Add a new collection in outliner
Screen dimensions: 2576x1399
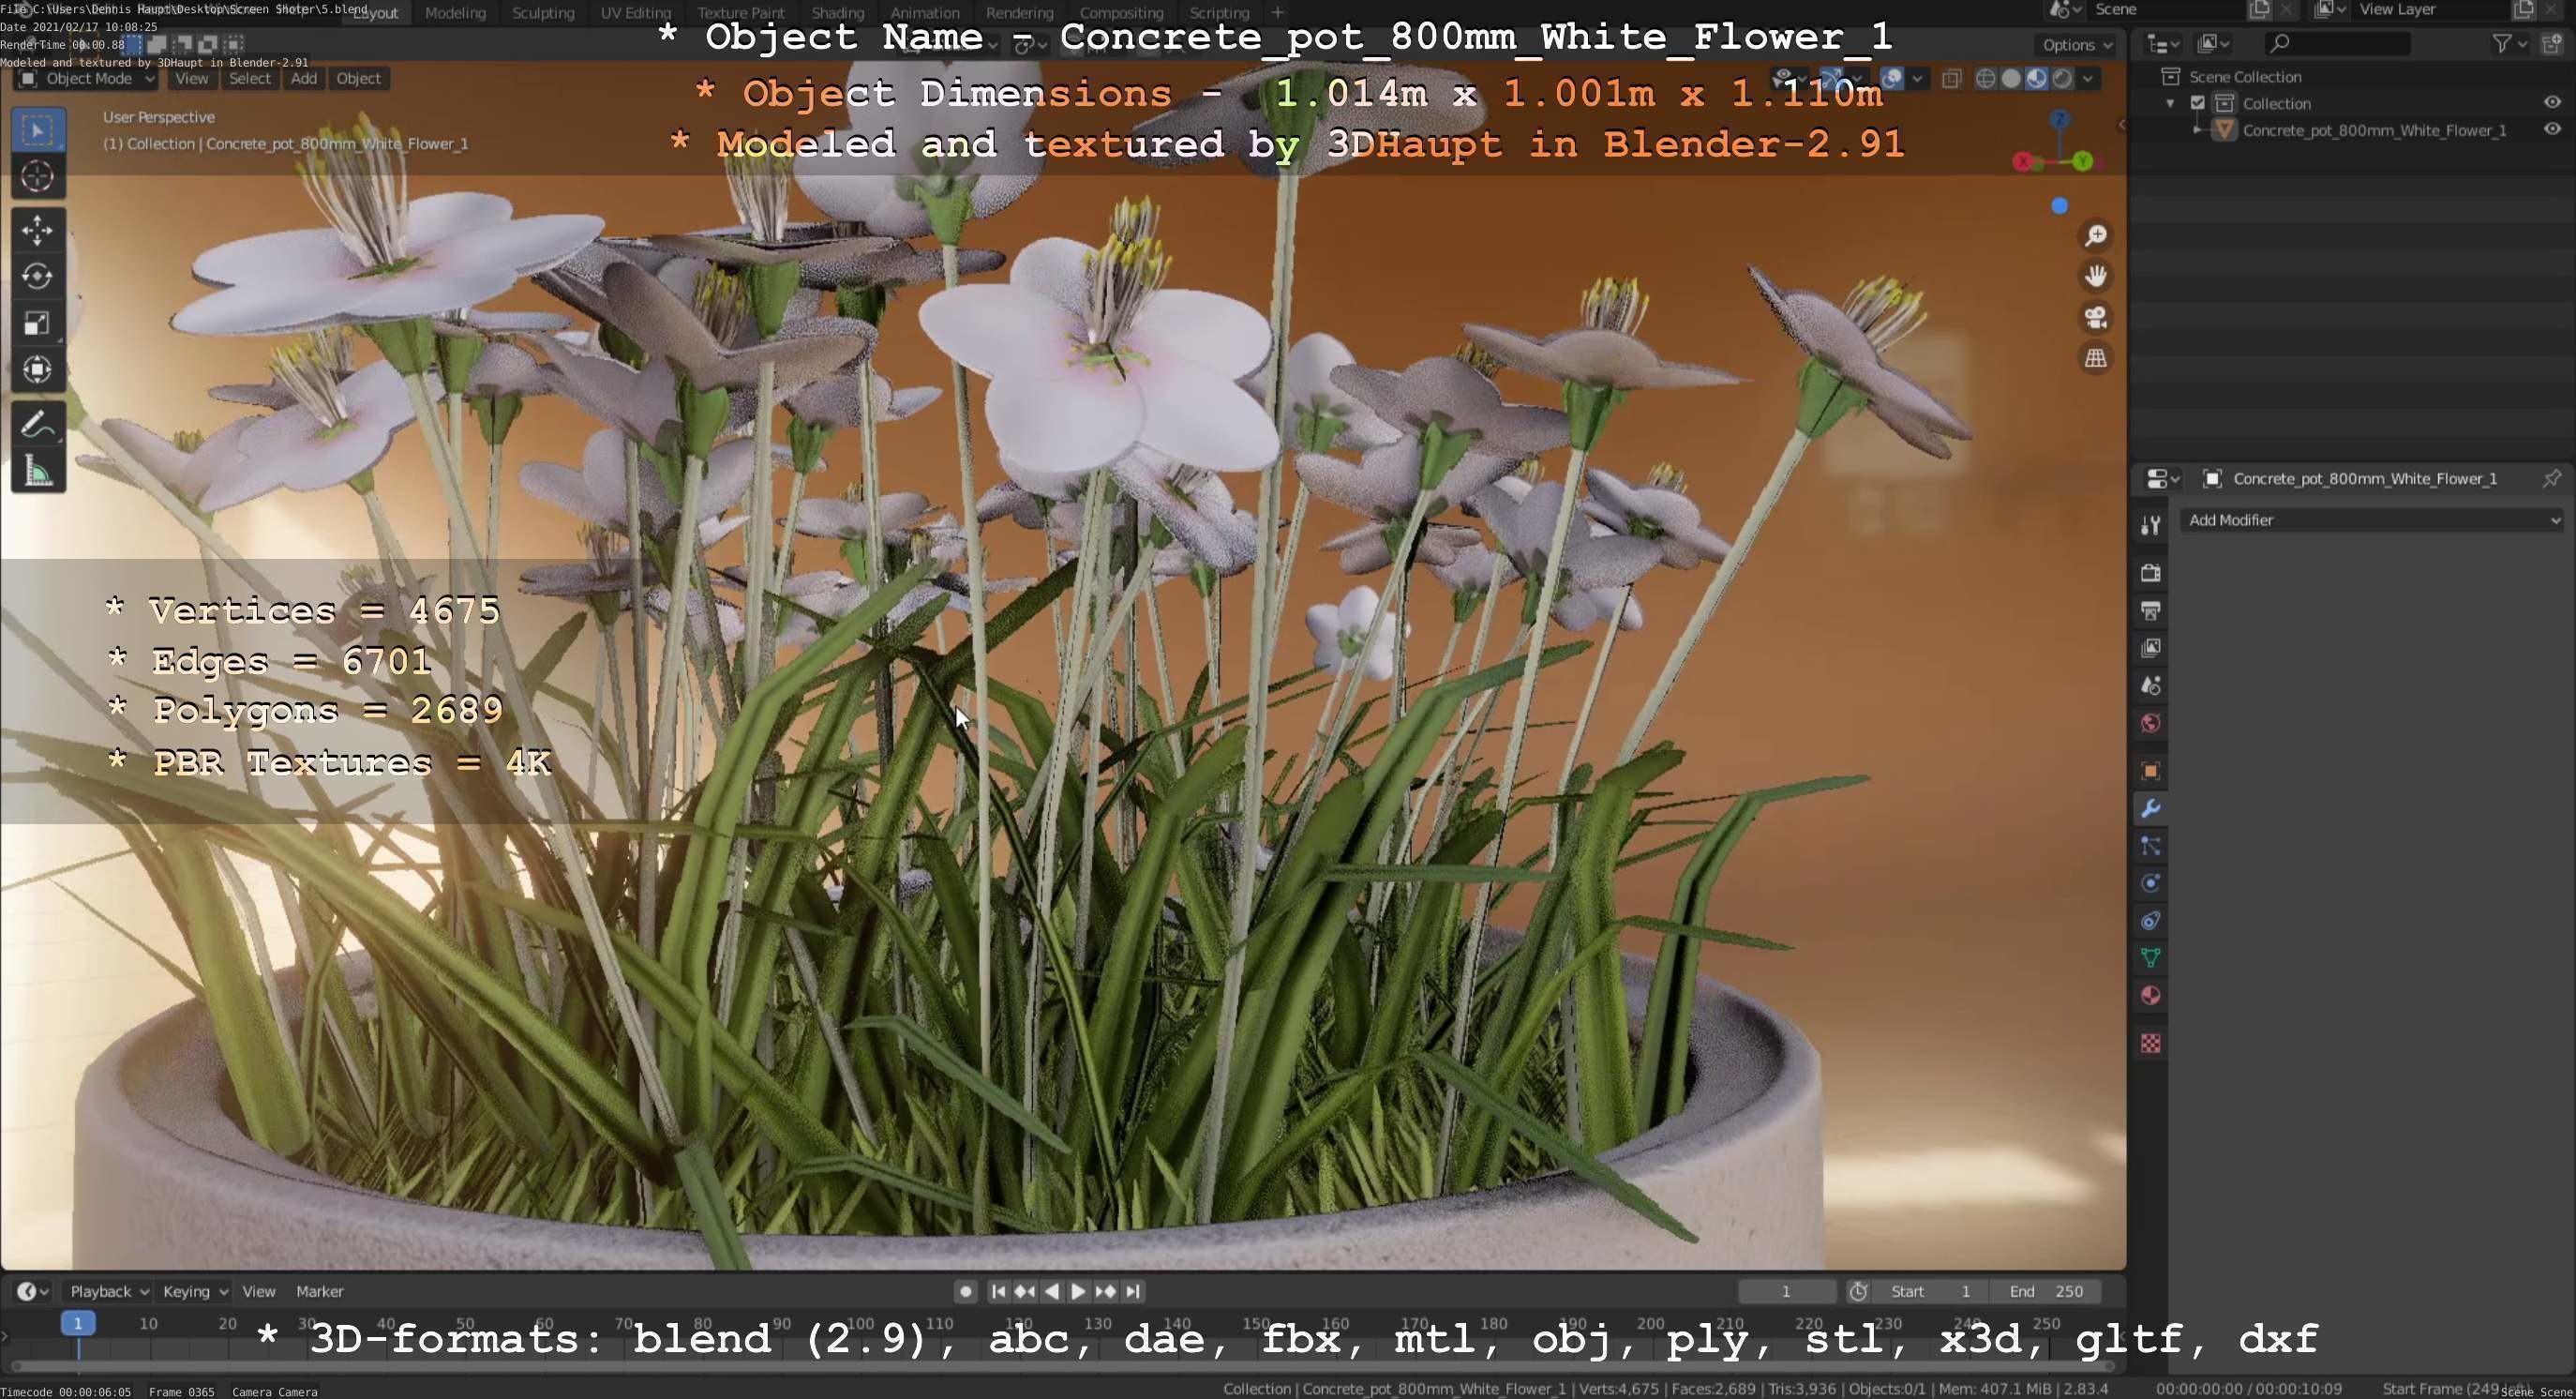coord(2553,44)
